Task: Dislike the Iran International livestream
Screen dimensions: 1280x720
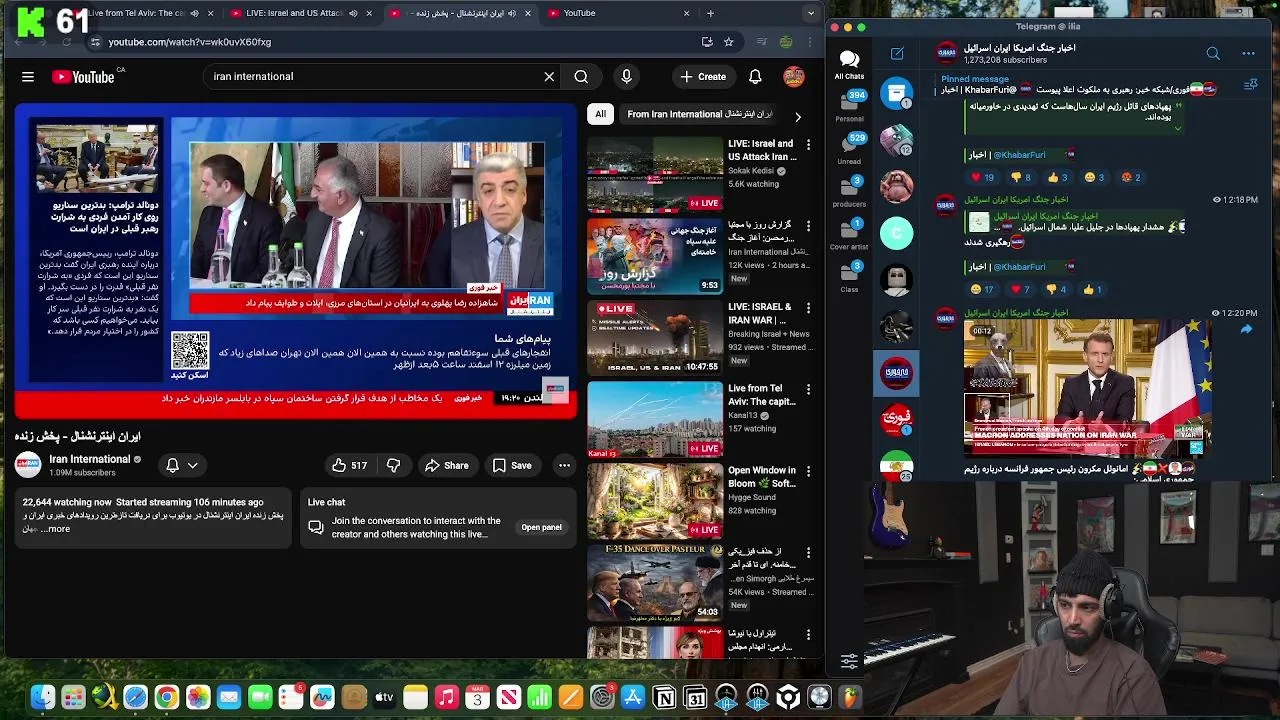Action: coord(393,465)
